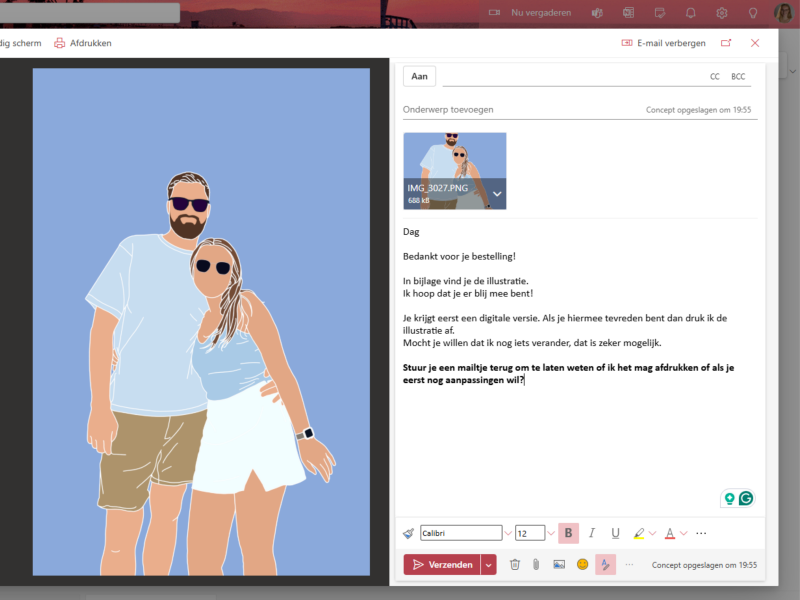Click the format painter icon
The image size is (800, 600).
pyautogui.click(x=409, y=533)
